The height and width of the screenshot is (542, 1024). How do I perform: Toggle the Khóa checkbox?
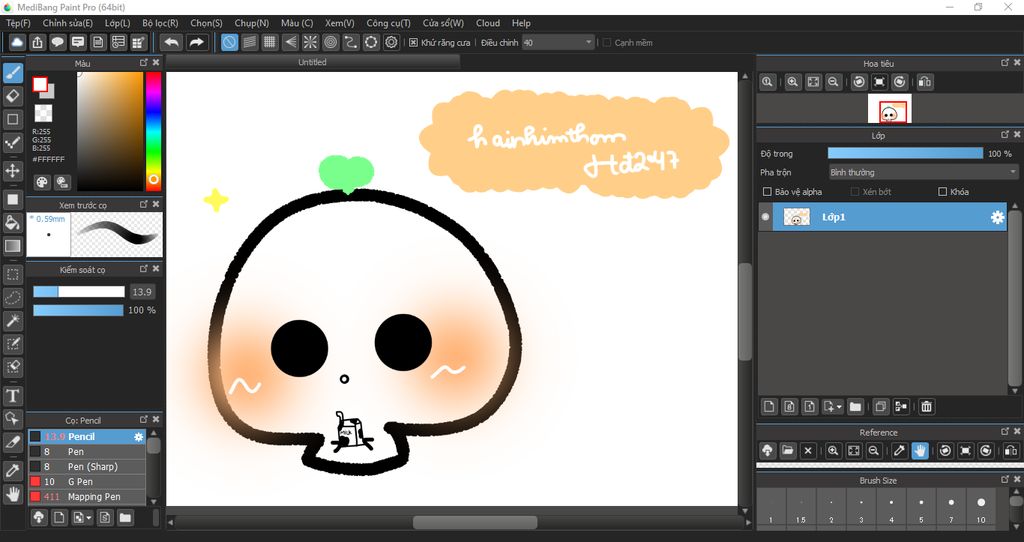click(x=942, y=191)
